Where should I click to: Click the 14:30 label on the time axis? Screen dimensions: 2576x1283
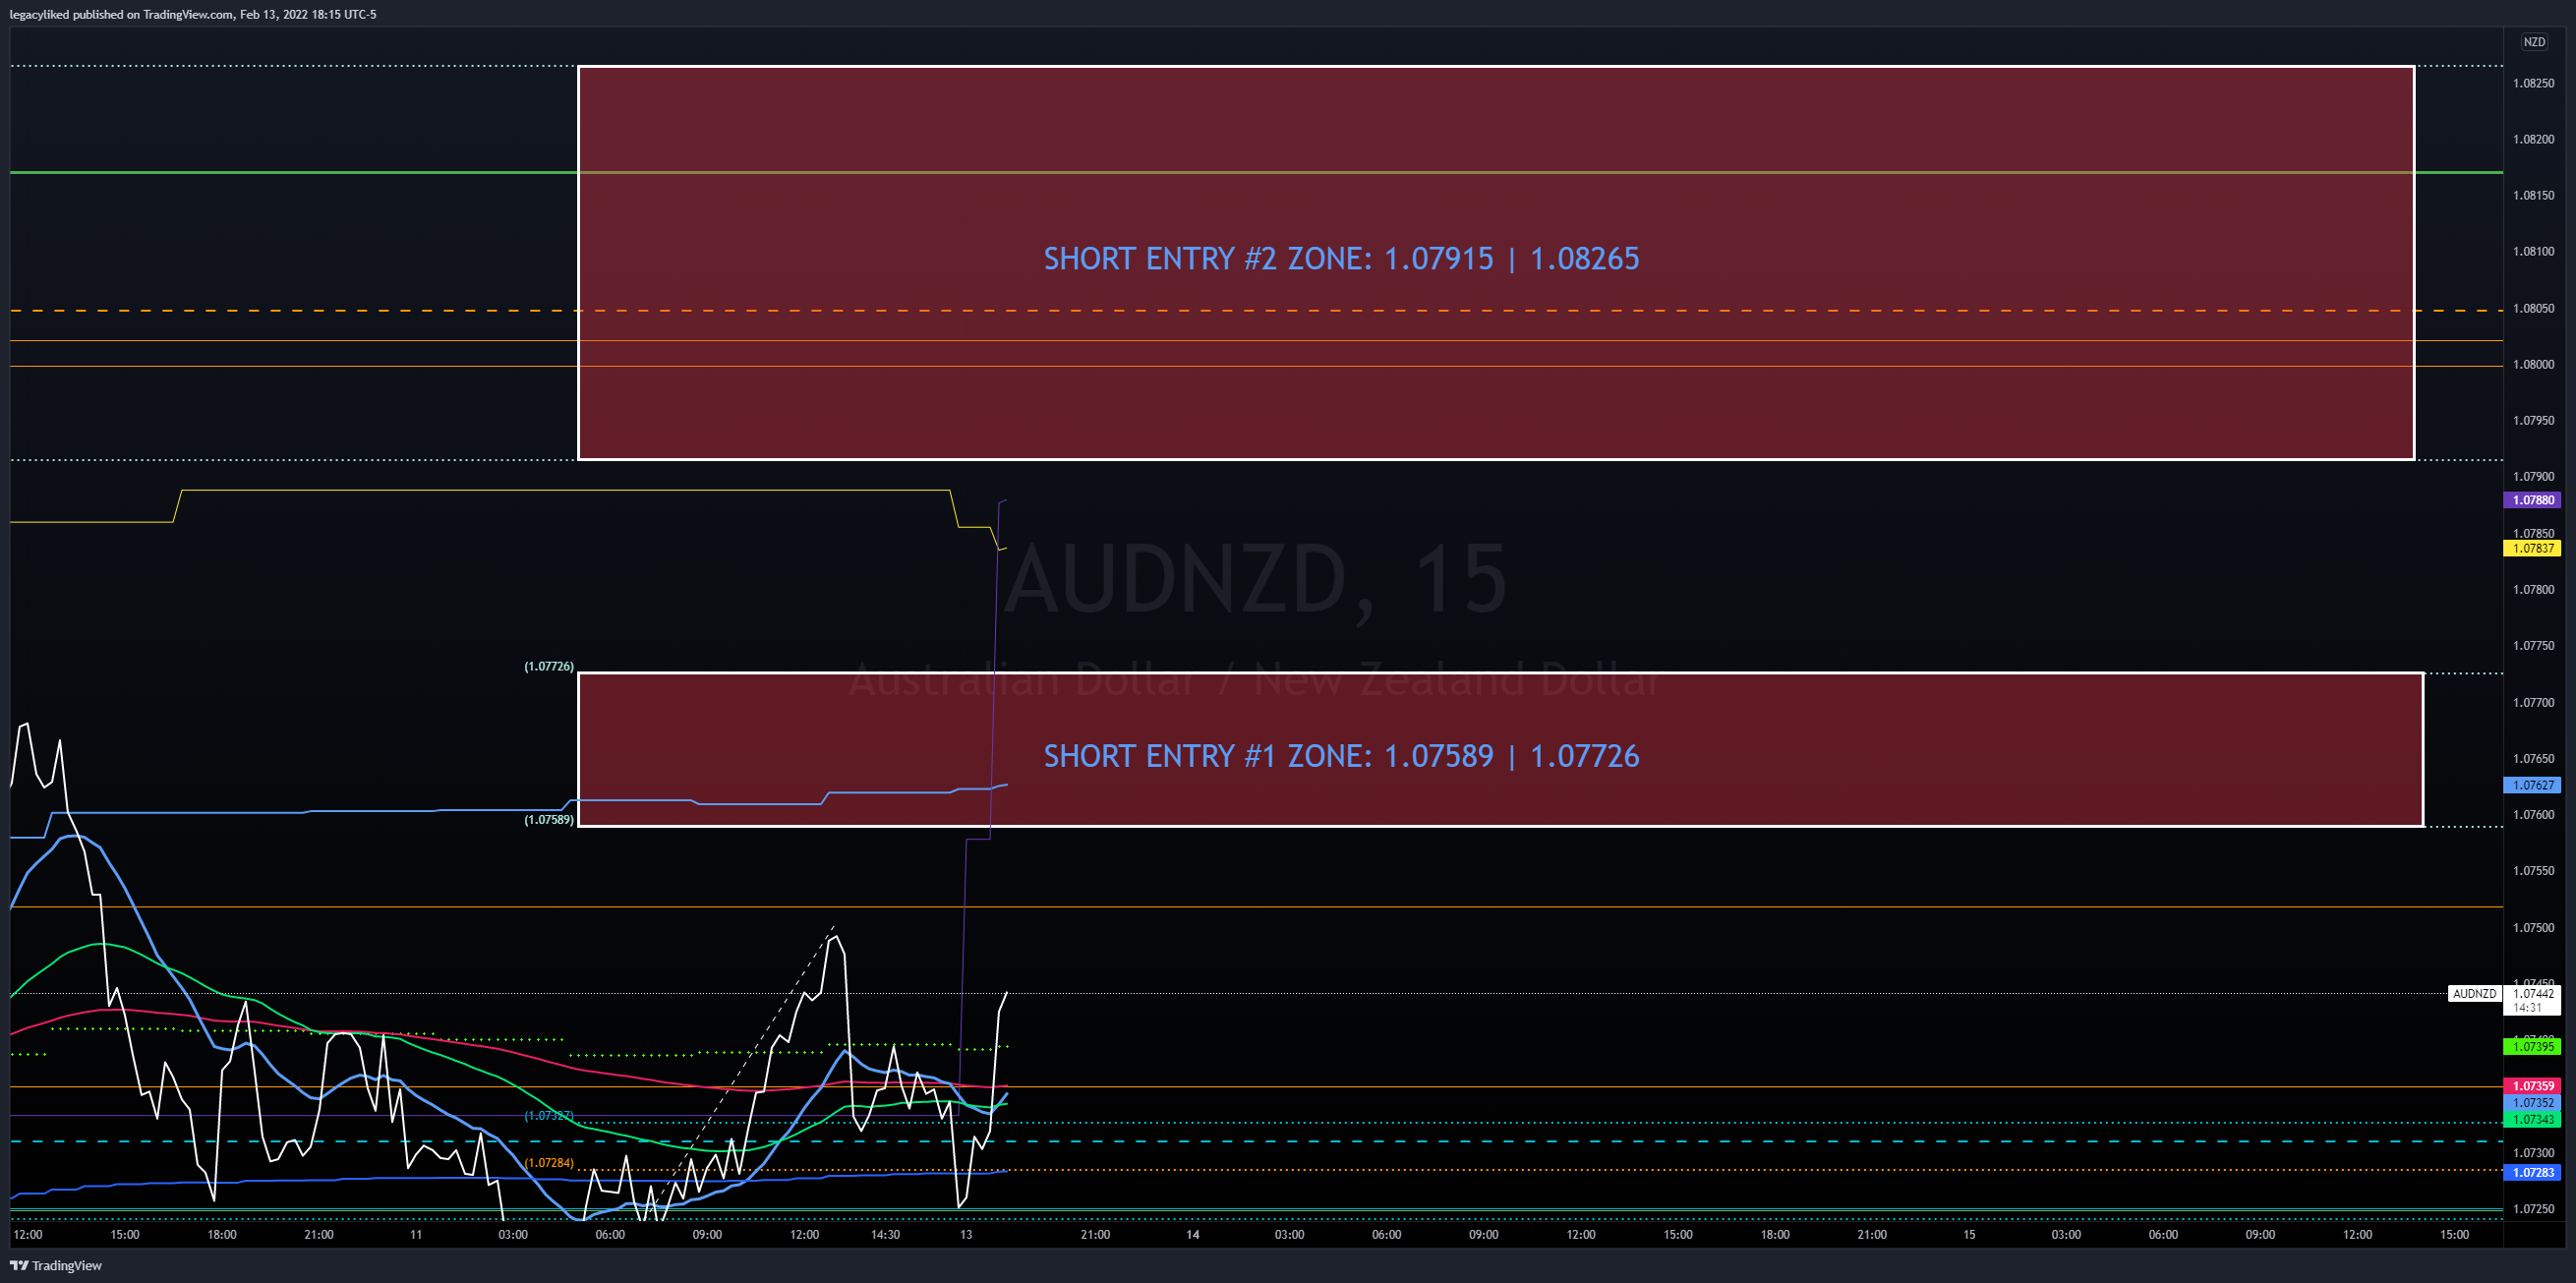point(885,1235)
